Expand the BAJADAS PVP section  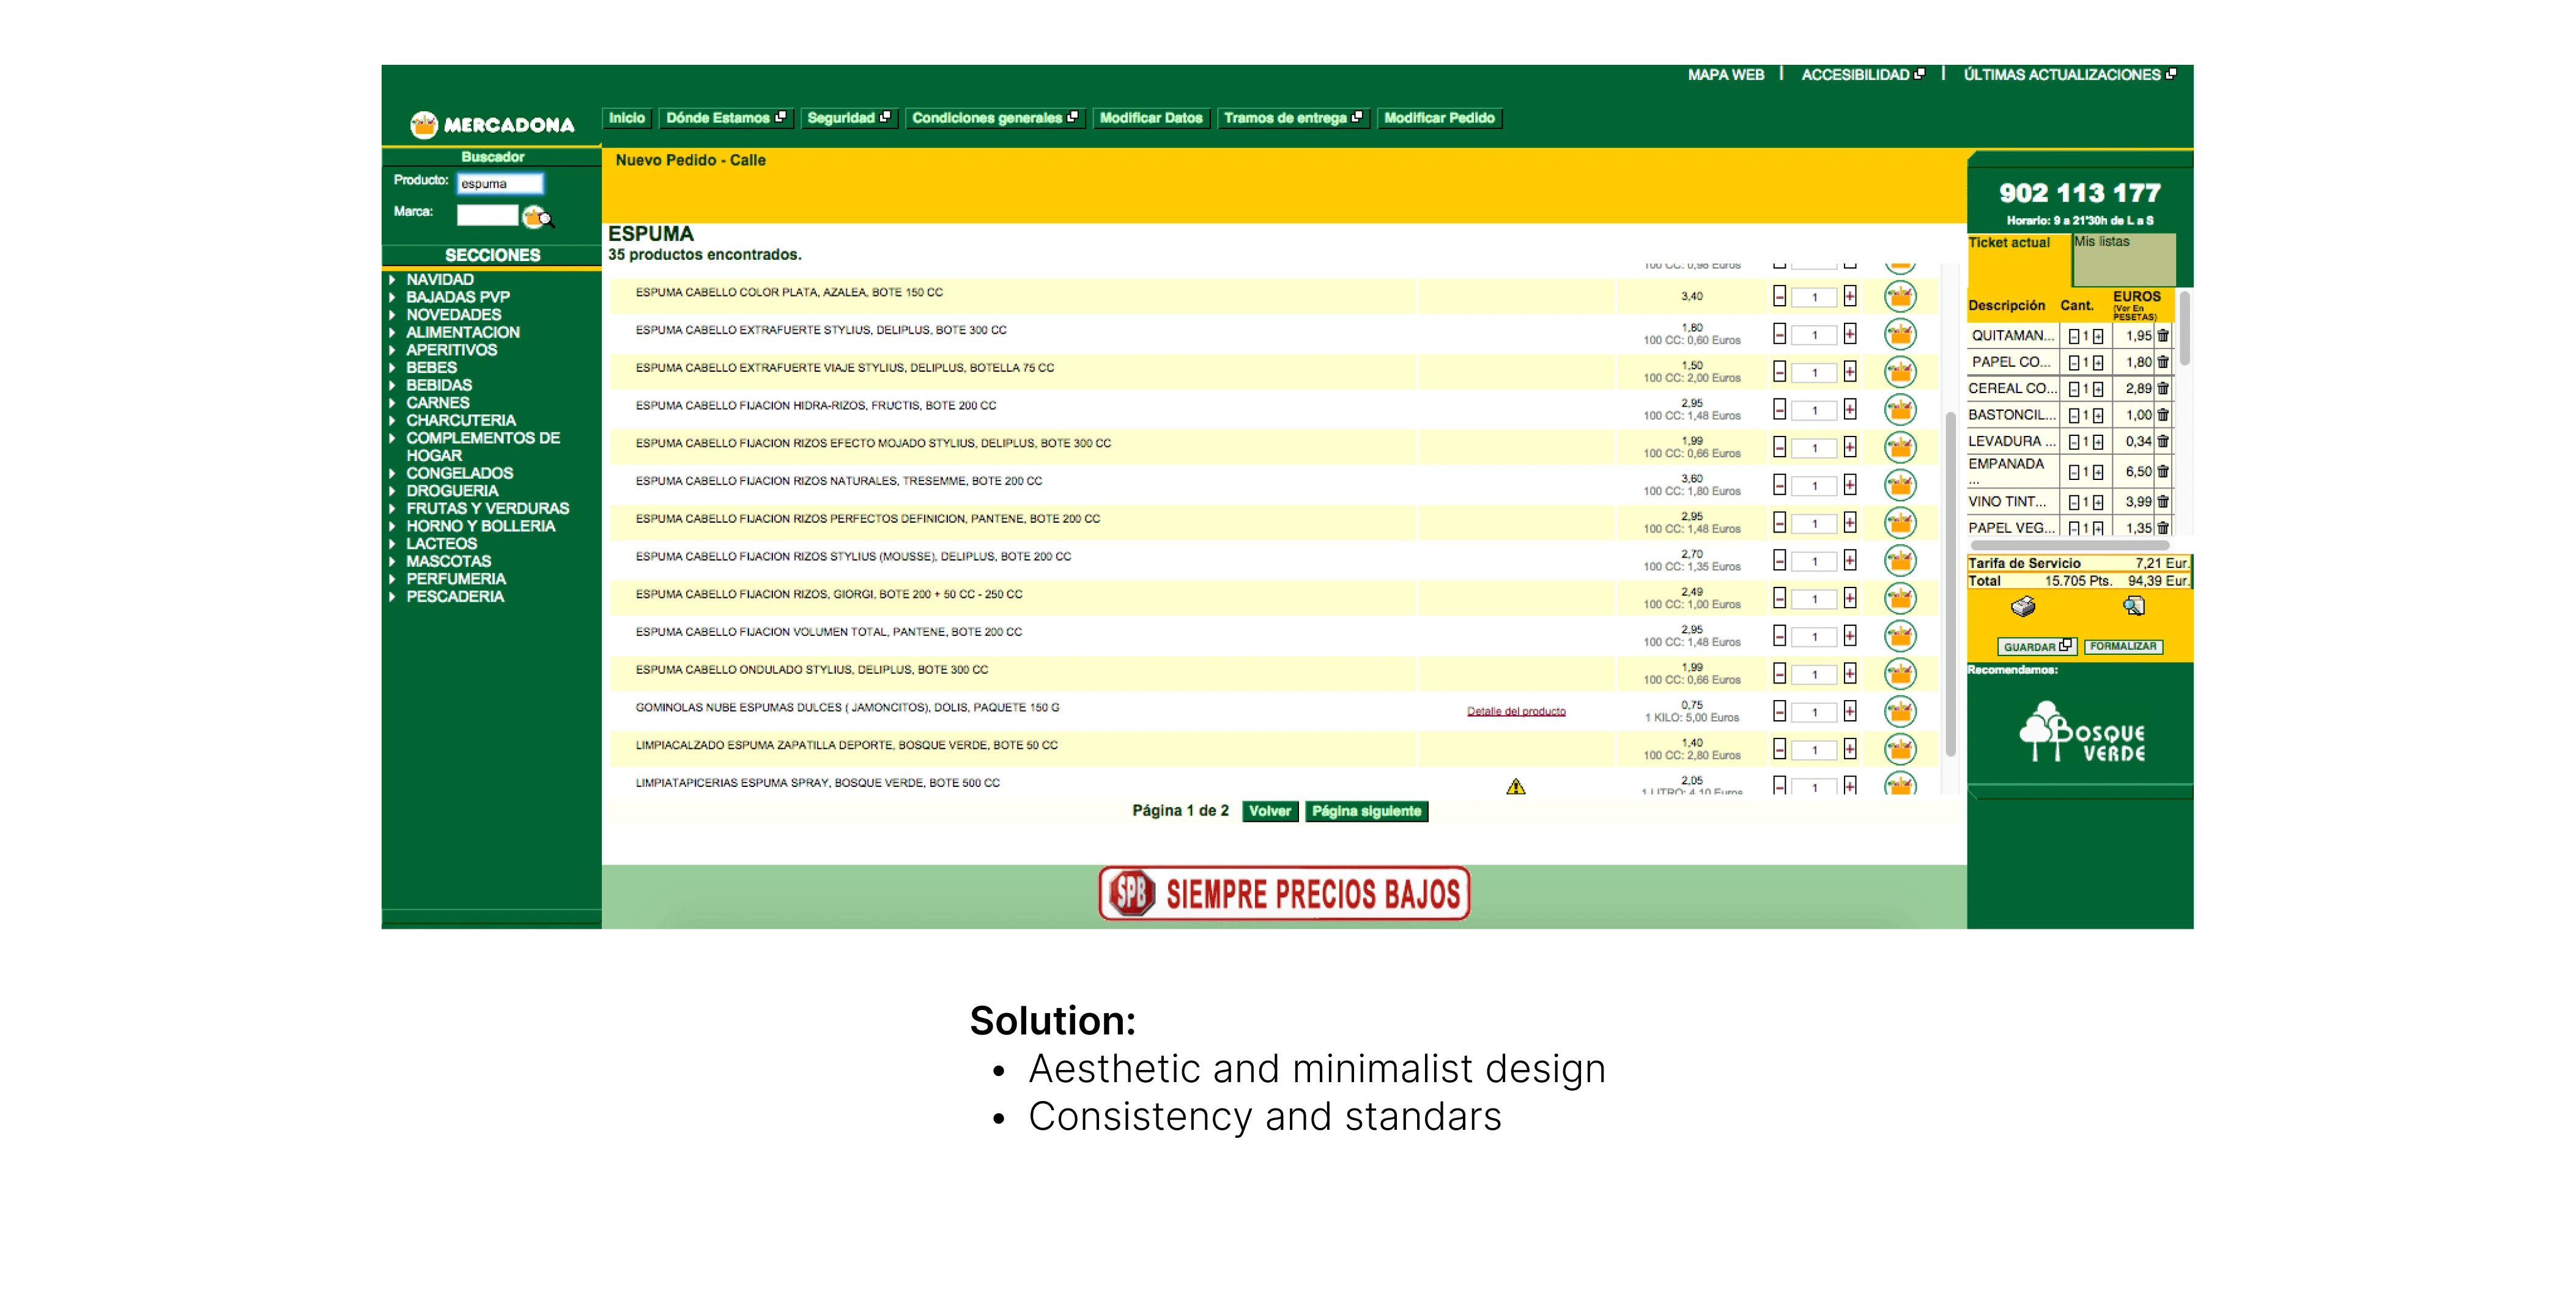point(457,297)
